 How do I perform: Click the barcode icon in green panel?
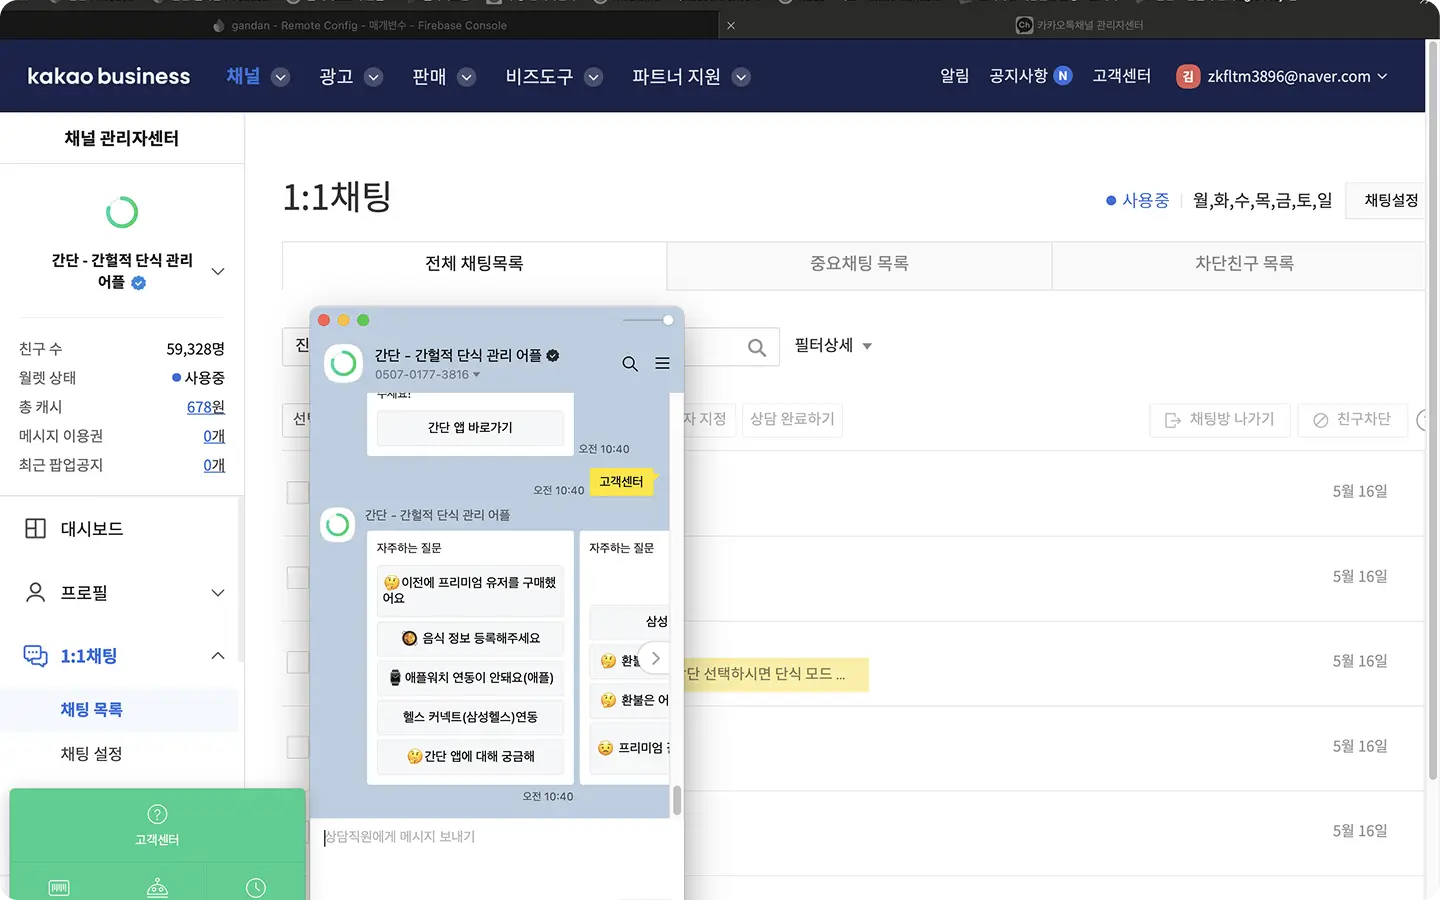59,888
